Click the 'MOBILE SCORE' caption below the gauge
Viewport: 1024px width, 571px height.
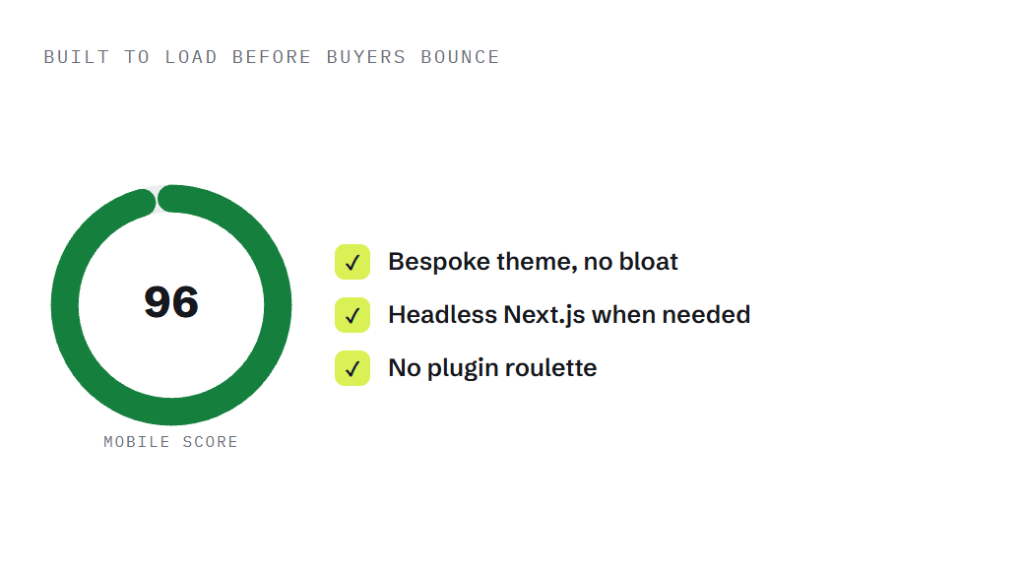pos(170,442)
